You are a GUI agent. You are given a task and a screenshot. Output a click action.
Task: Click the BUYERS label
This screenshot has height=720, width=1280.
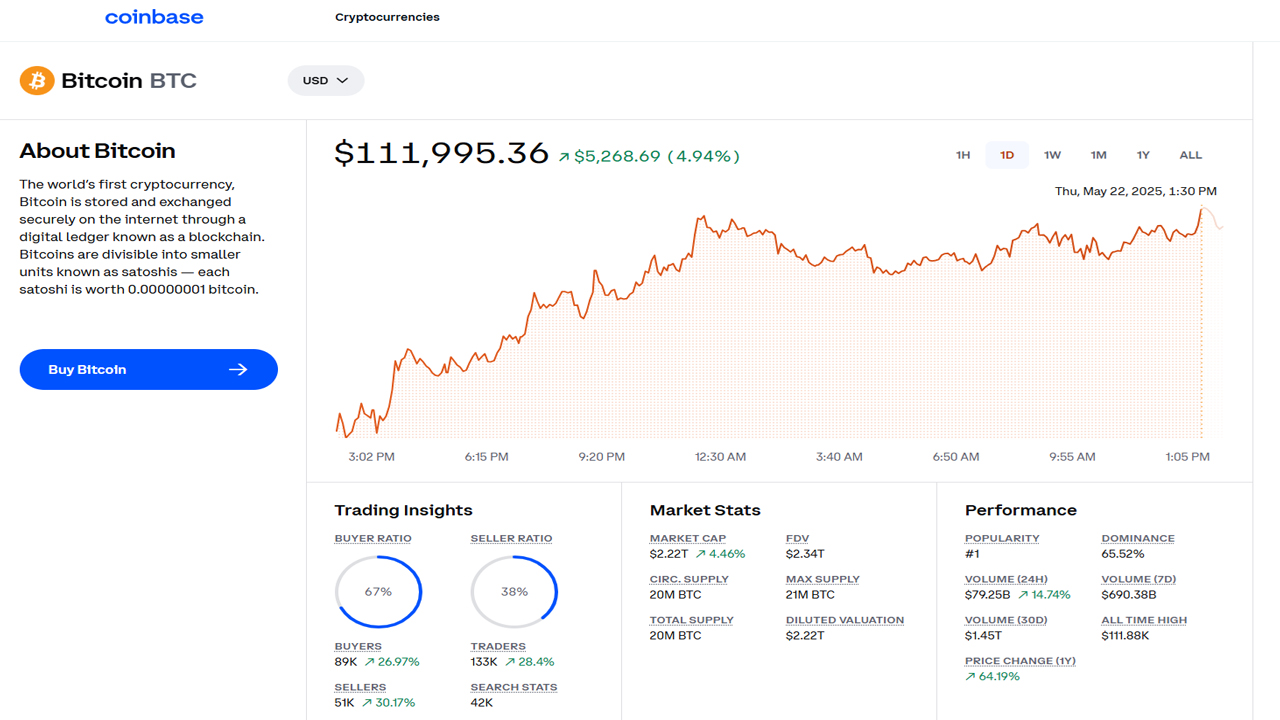point(358,646)
